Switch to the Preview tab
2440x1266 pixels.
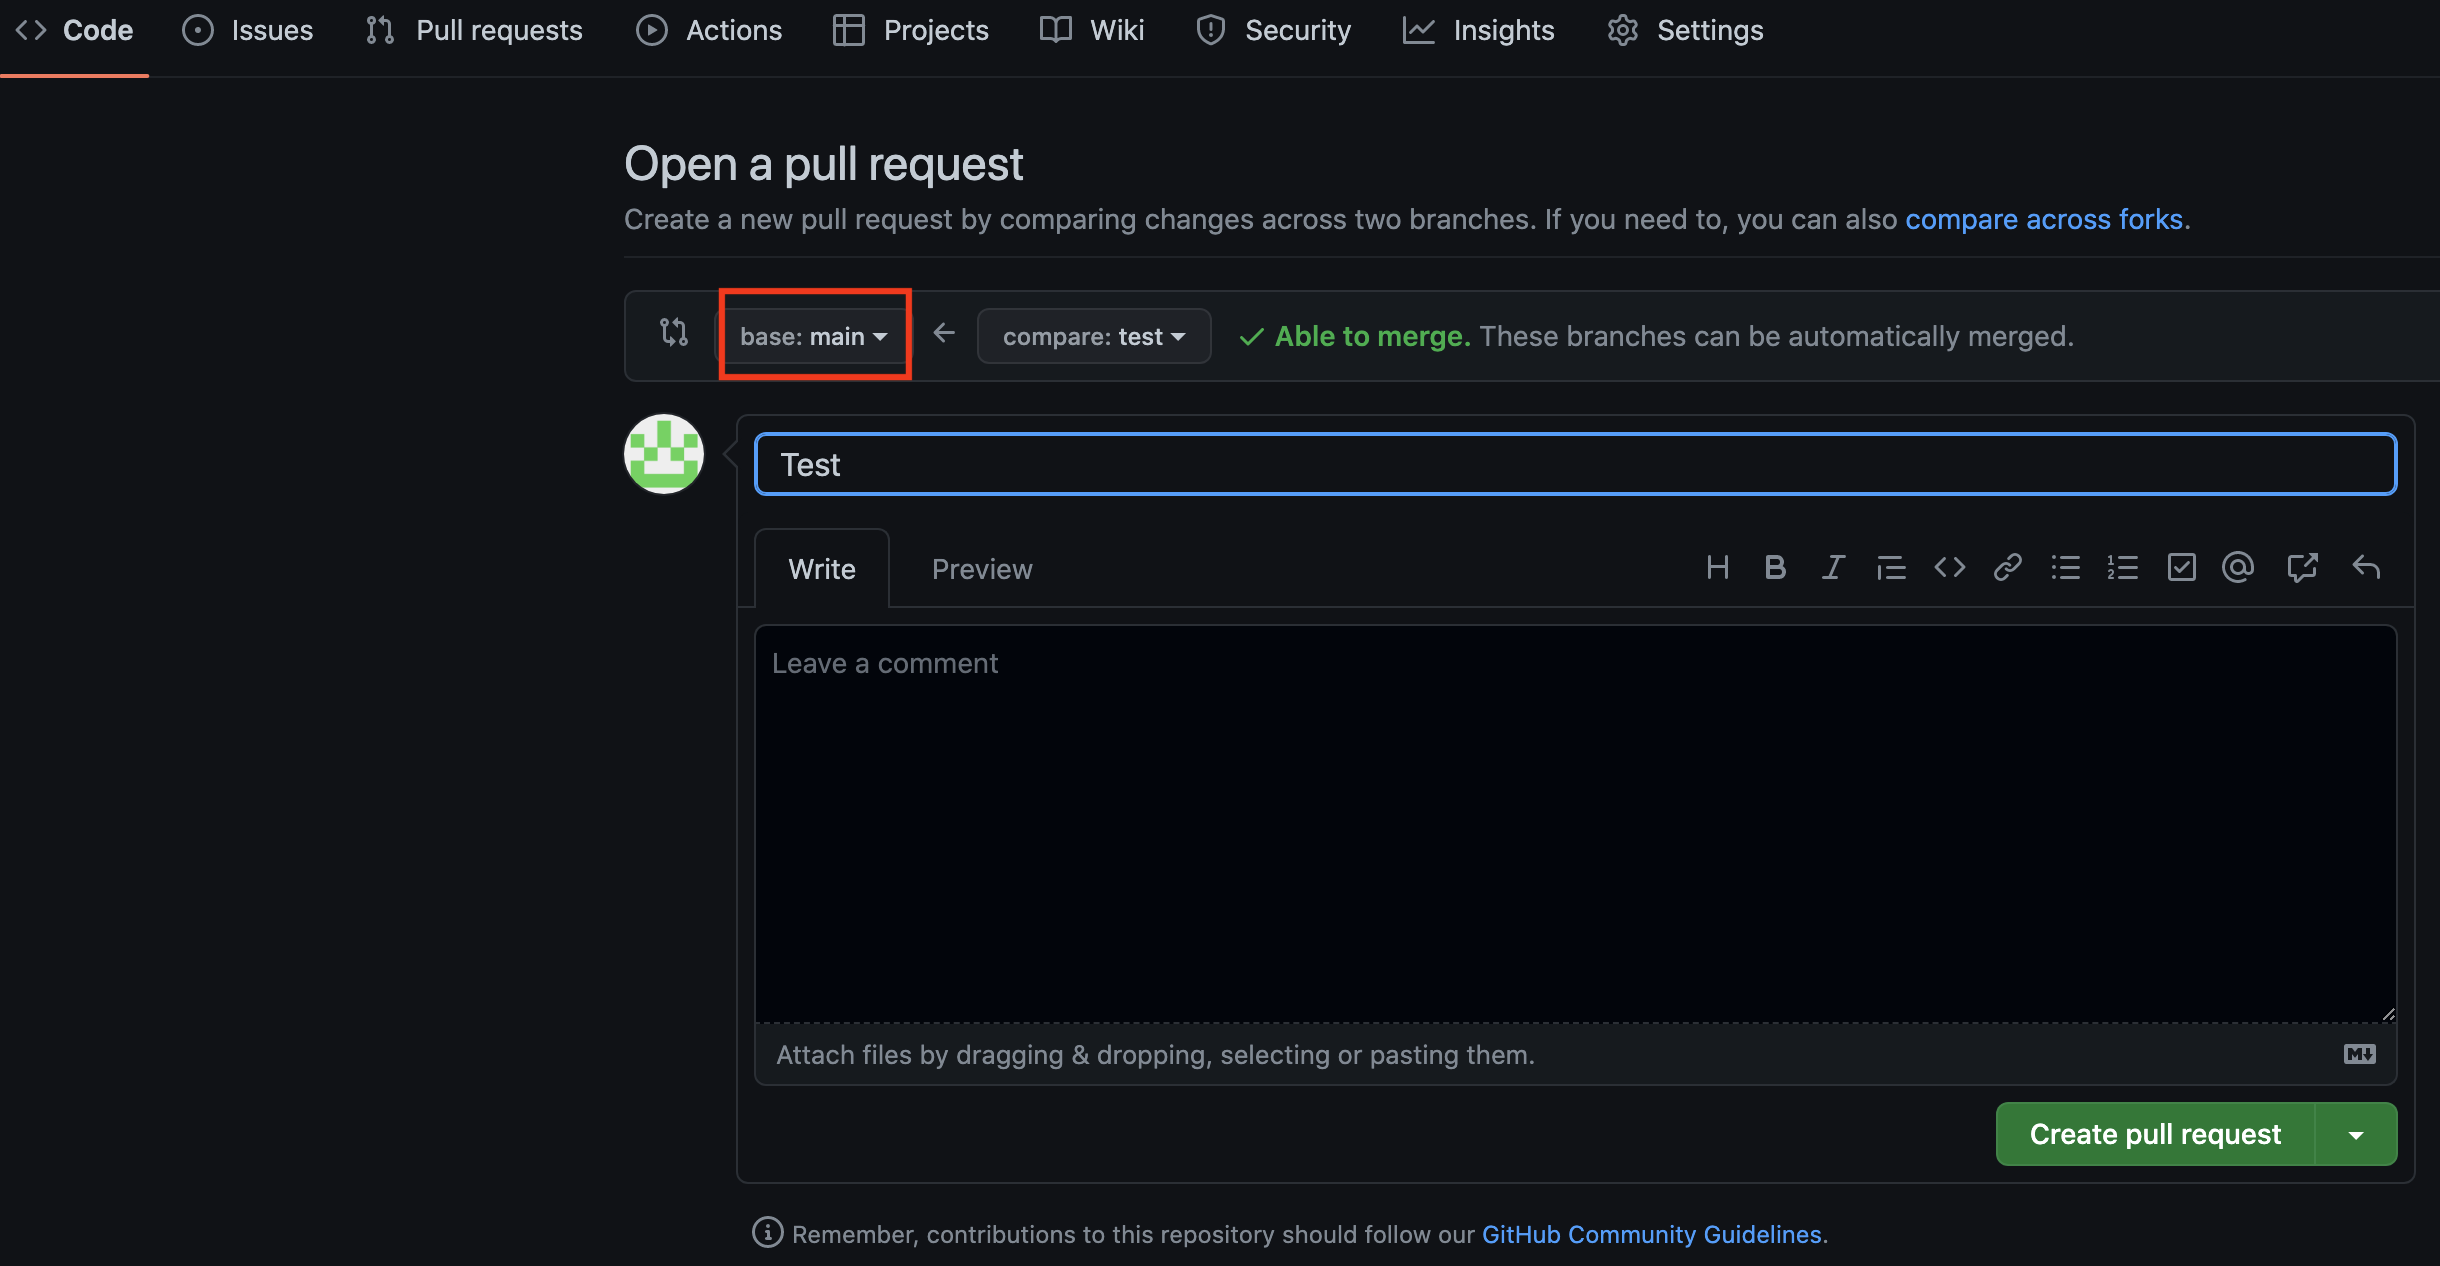[981, 569]
